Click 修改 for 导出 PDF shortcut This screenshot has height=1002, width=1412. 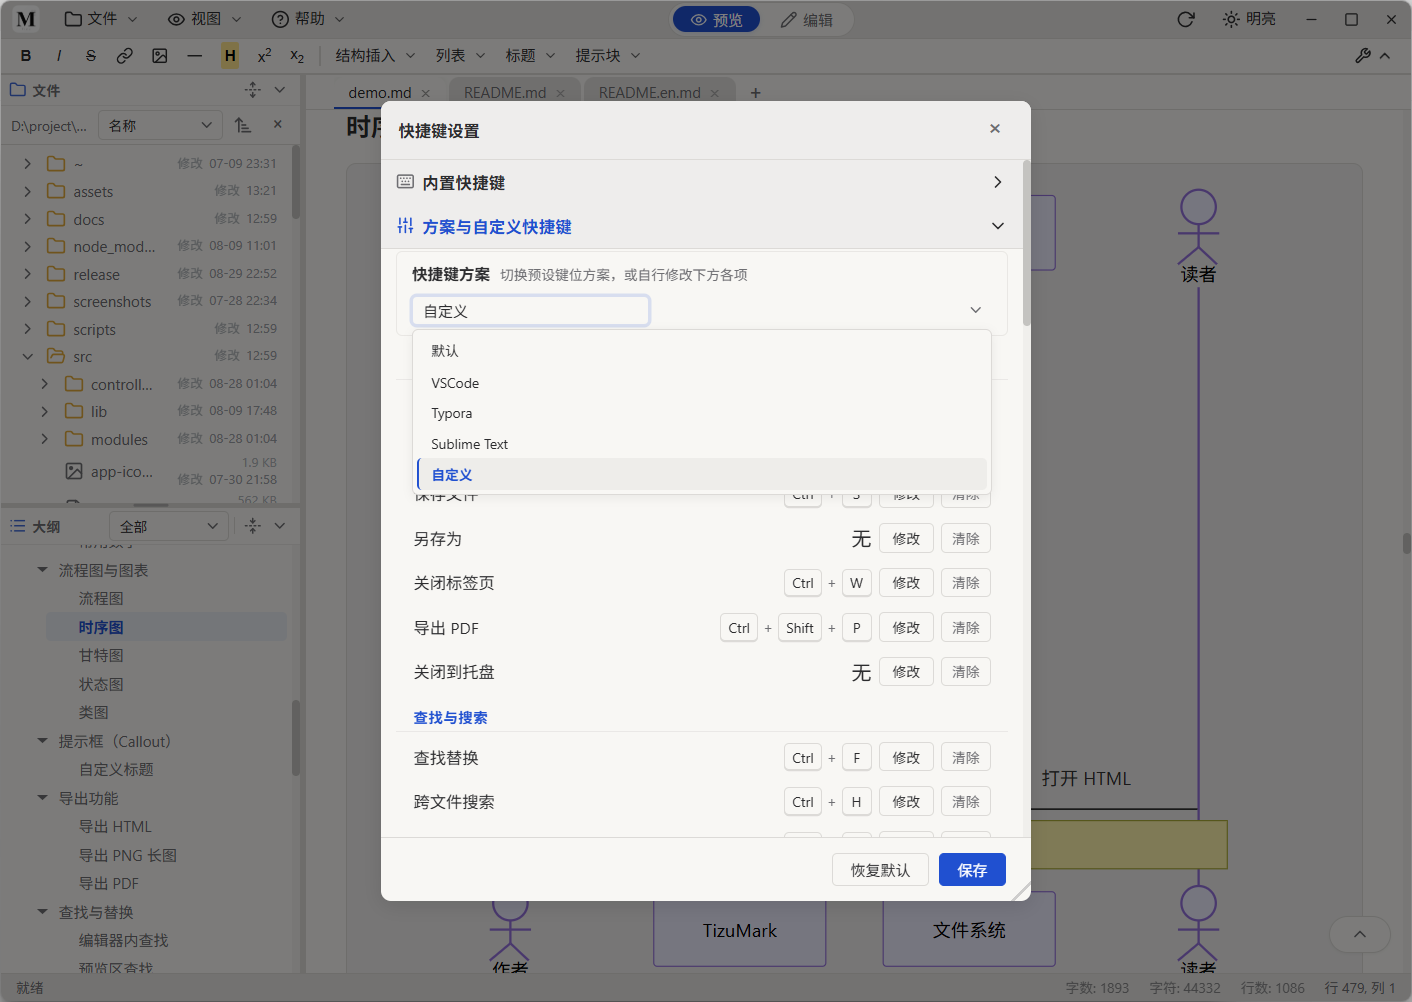tap(906, 628)
